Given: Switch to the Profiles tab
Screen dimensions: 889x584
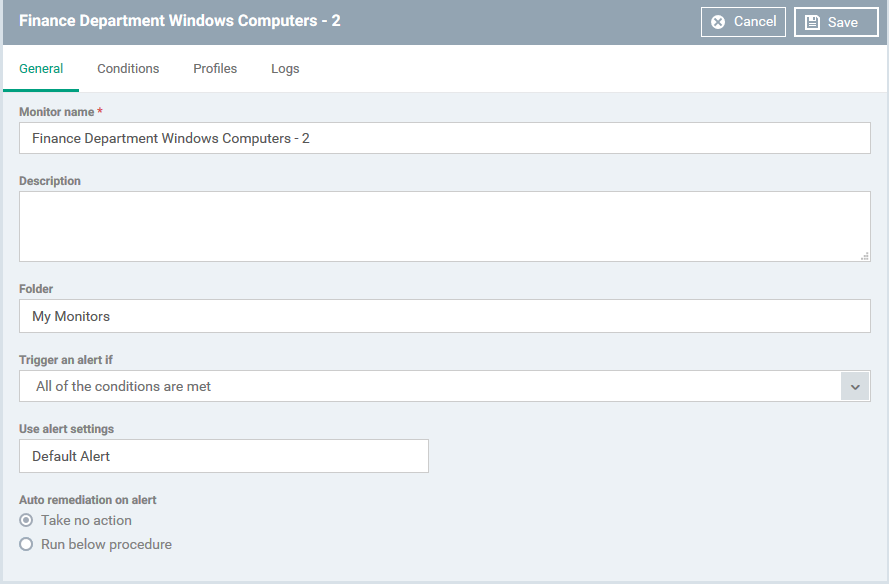Looking at the screenshot, I should 215,69.
